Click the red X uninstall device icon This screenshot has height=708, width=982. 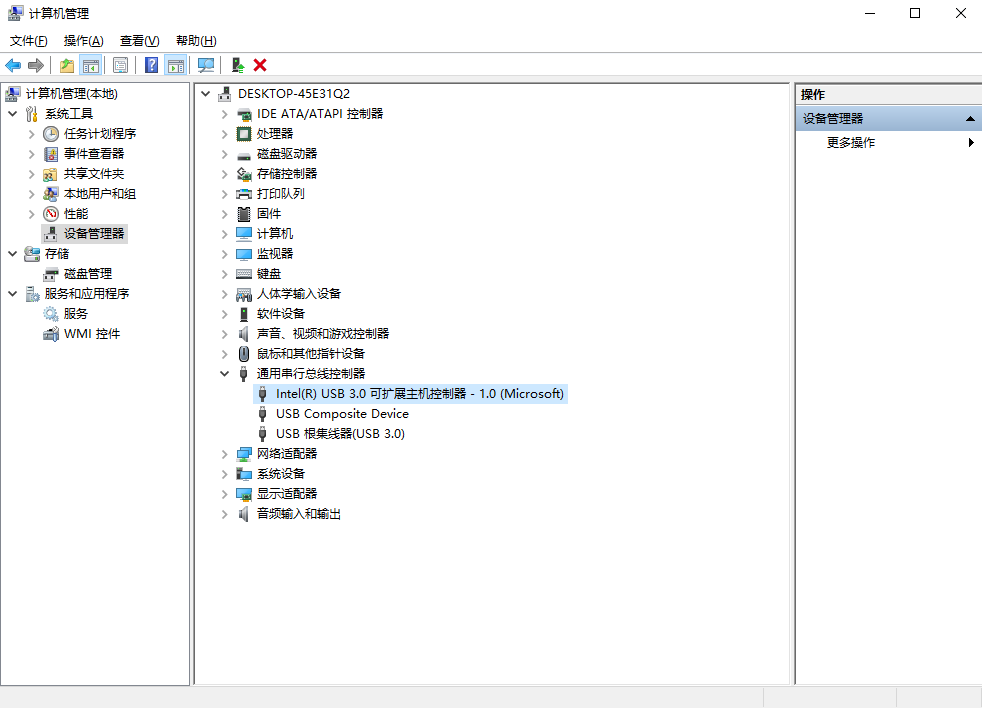pyautogui.click(x=260, y=65)
